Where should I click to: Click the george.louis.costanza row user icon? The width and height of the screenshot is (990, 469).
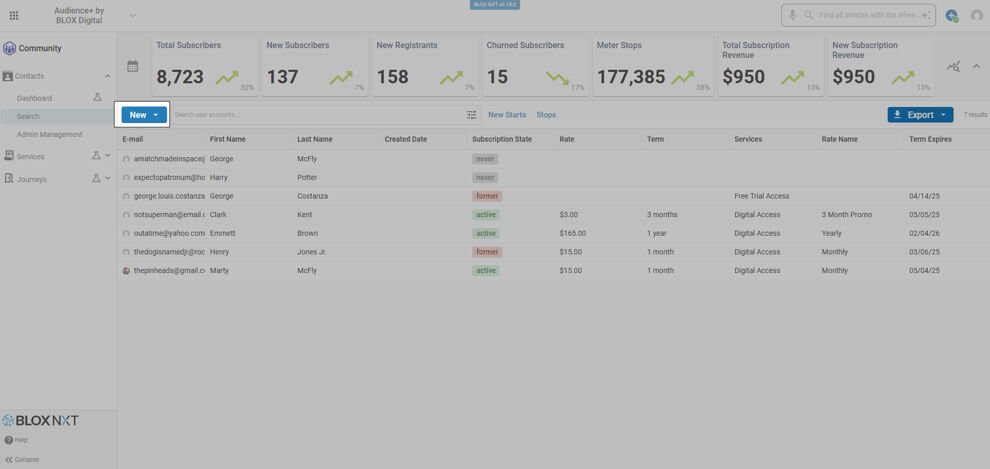[x=126, y=196]
